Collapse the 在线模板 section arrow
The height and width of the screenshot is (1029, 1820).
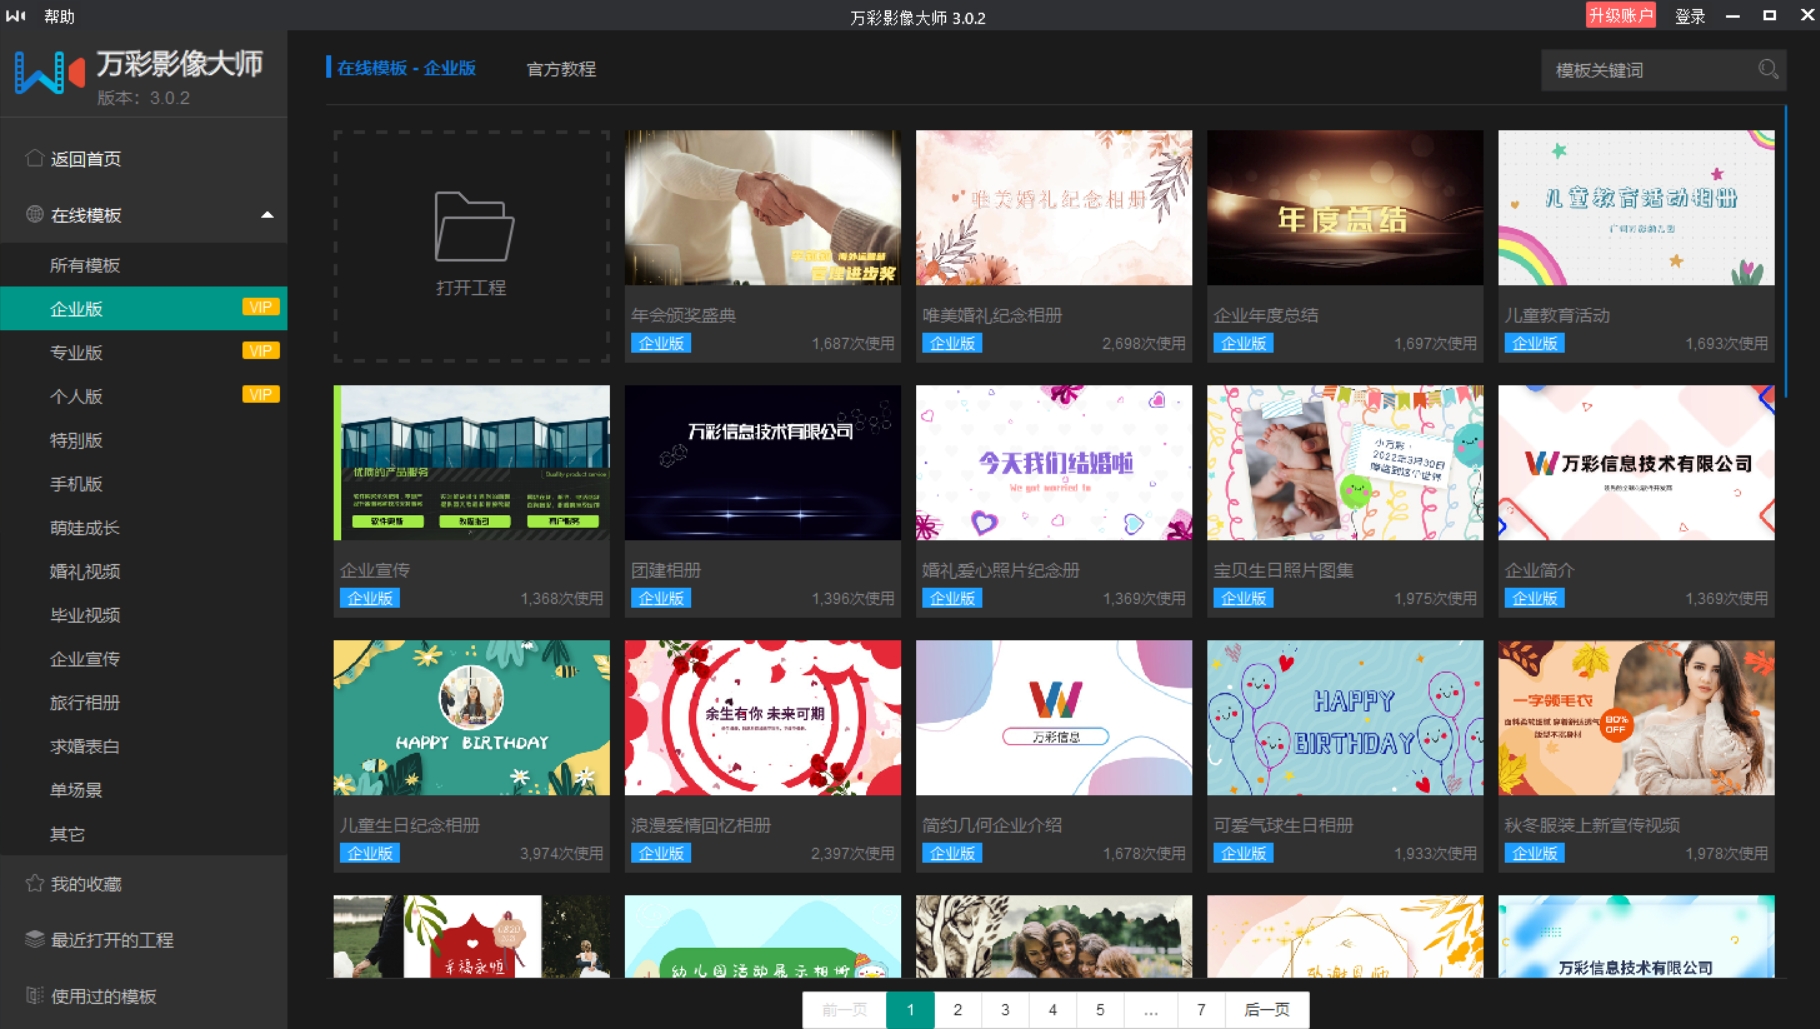click(267, 215)
